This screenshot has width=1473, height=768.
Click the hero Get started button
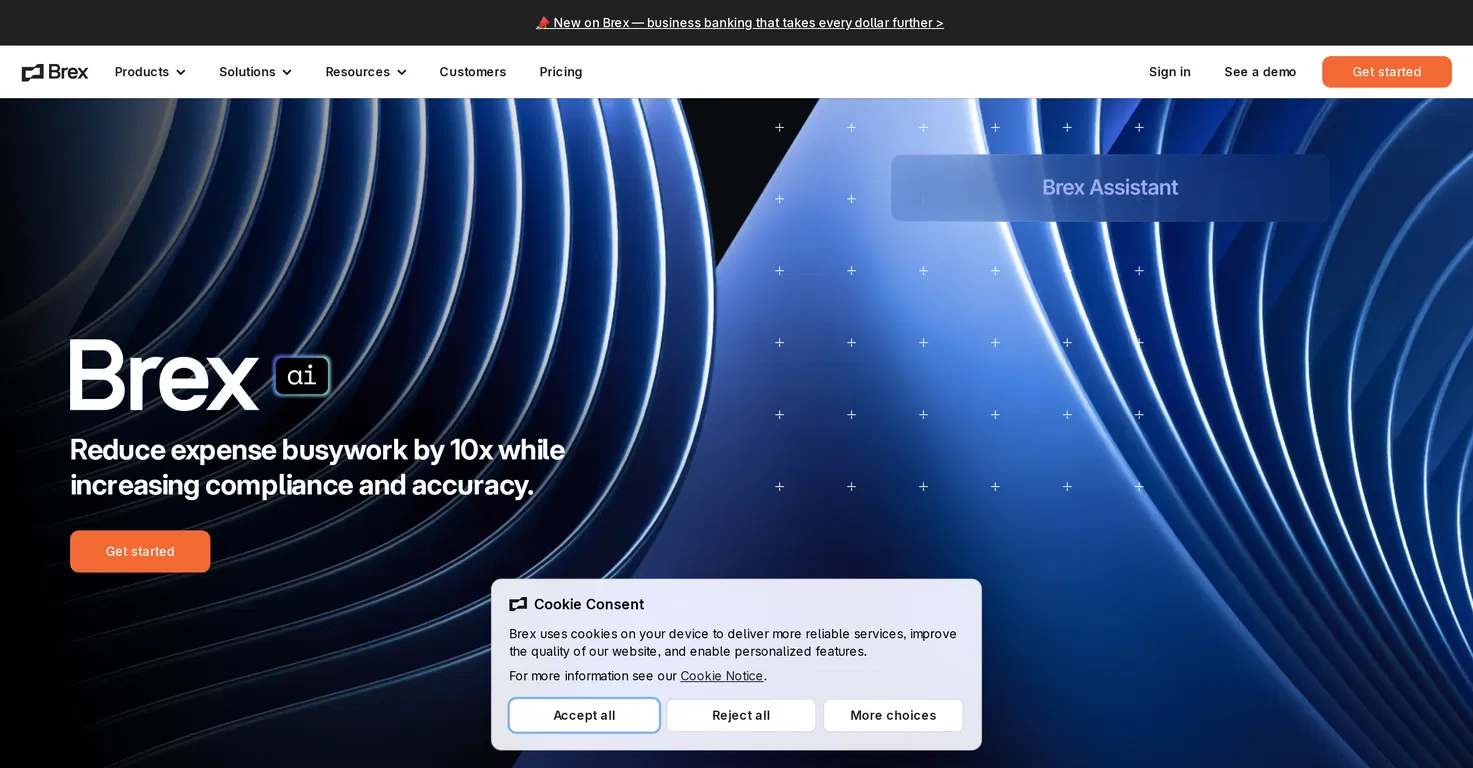coord(140,551)
